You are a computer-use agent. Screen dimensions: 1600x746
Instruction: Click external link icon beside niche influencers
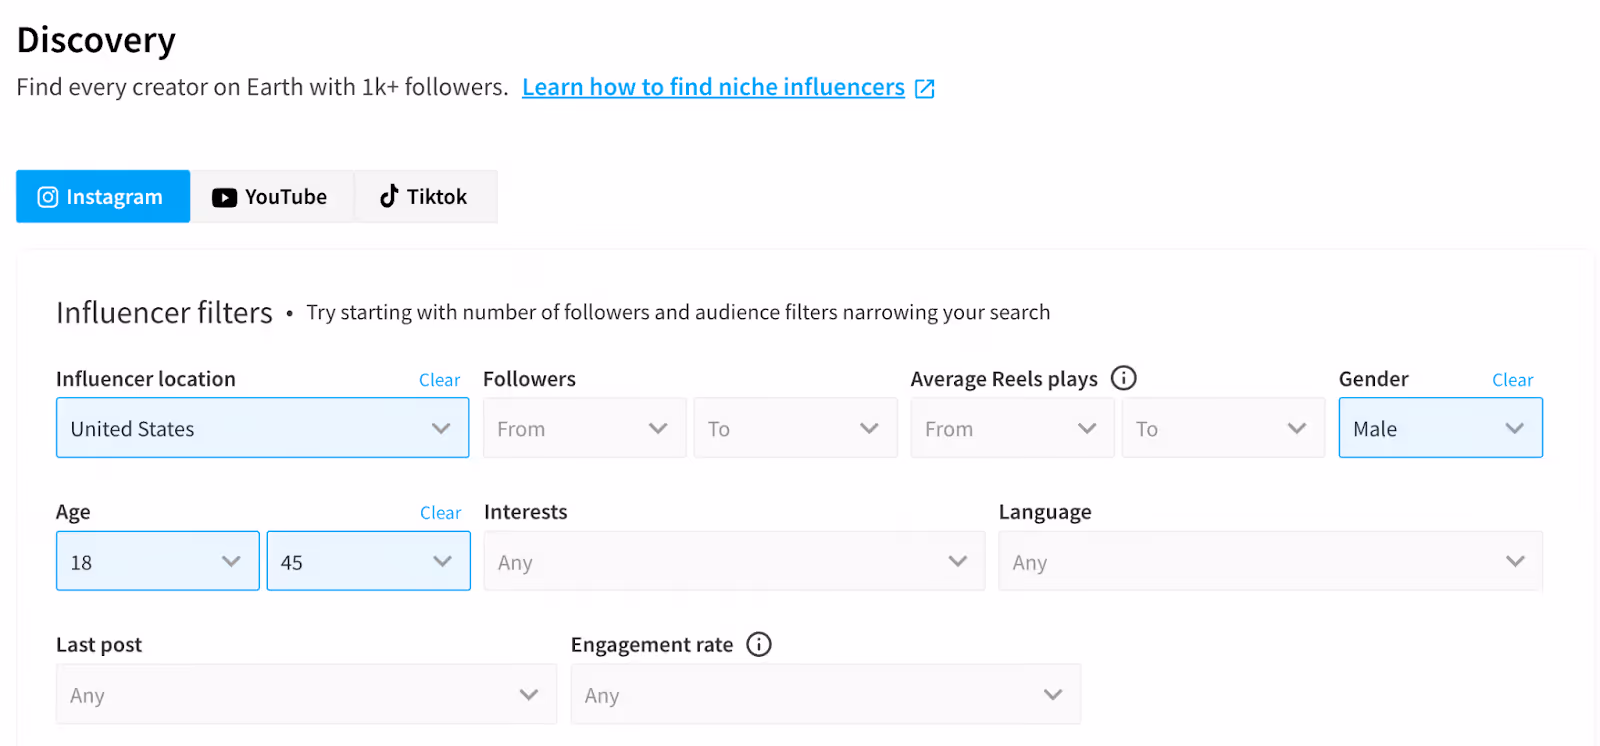click(925, 88)
